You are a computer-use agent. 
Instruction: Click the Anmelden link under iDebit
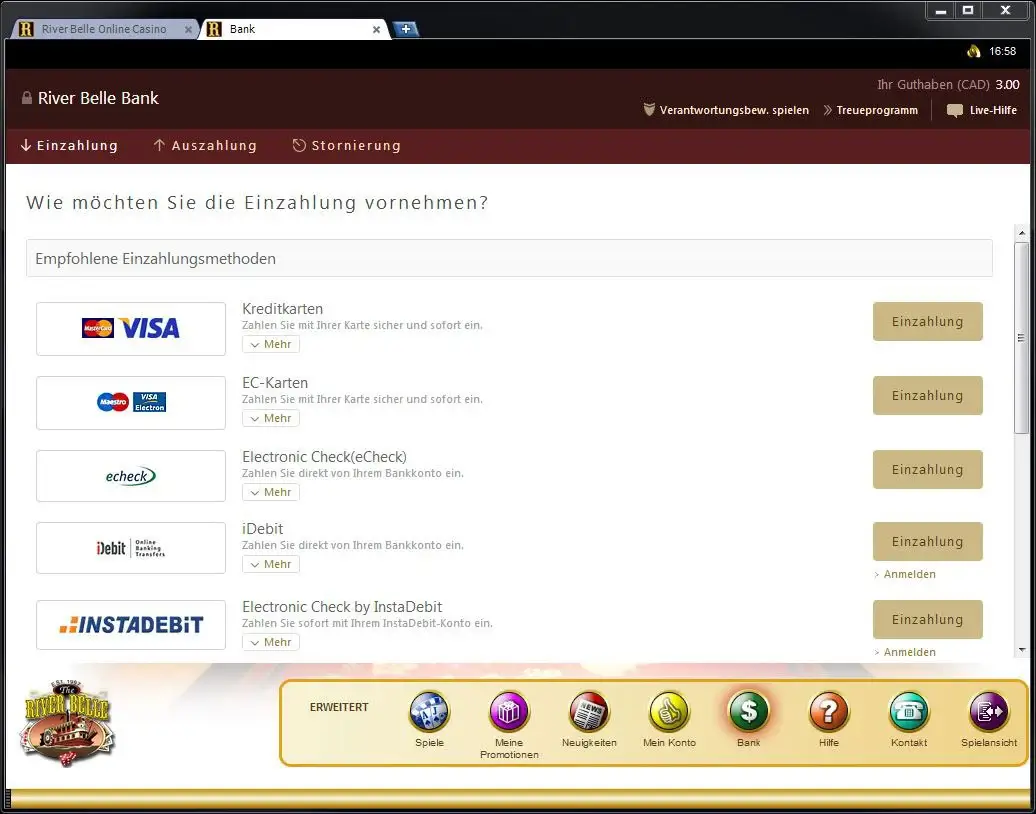909,574
